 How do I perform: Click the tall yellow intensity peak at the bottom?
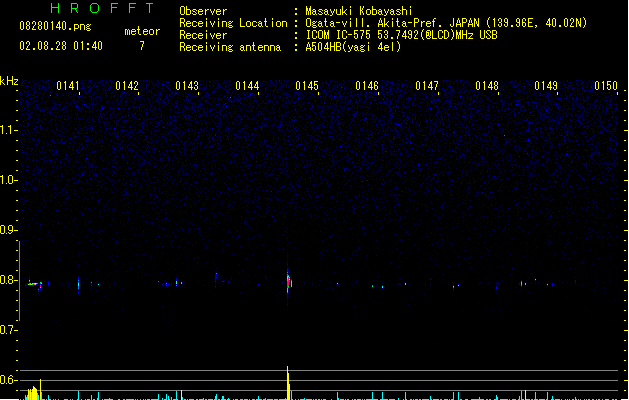click(x=288, y=382)
